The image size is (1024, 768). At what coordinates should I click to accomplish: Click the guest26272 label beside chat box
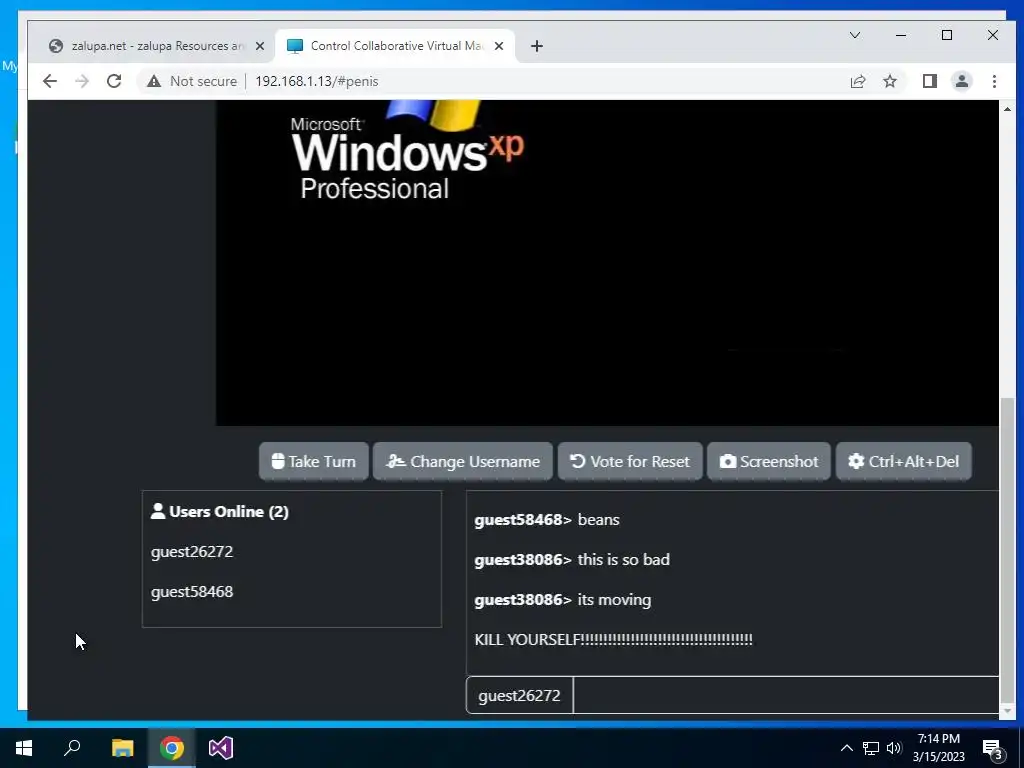tap(519, 695)
